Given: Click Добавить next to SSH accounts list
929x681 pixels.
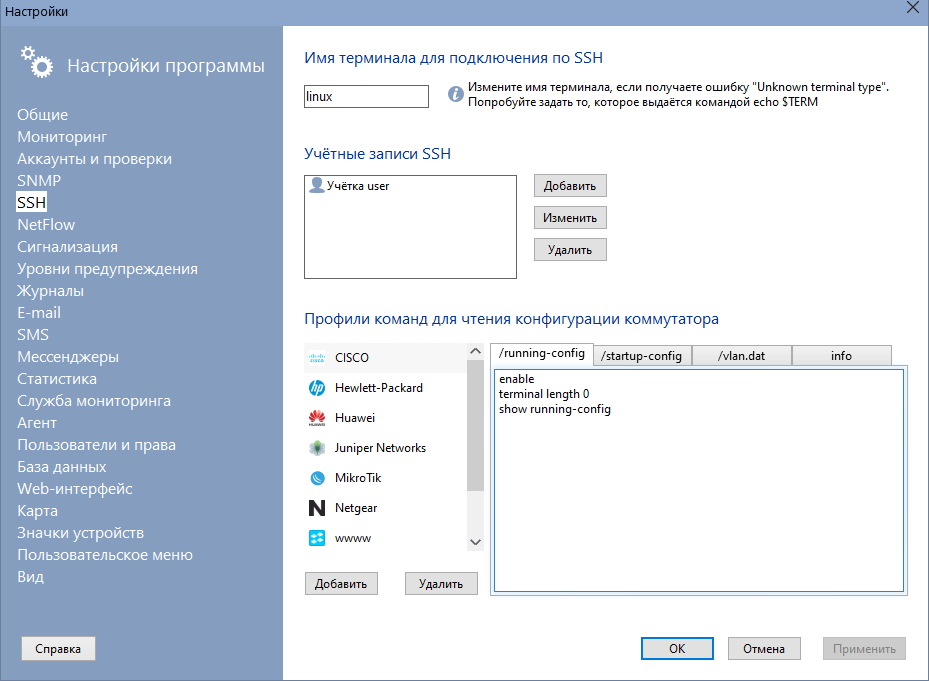Looking at the screenshot, I should [570, 186].
